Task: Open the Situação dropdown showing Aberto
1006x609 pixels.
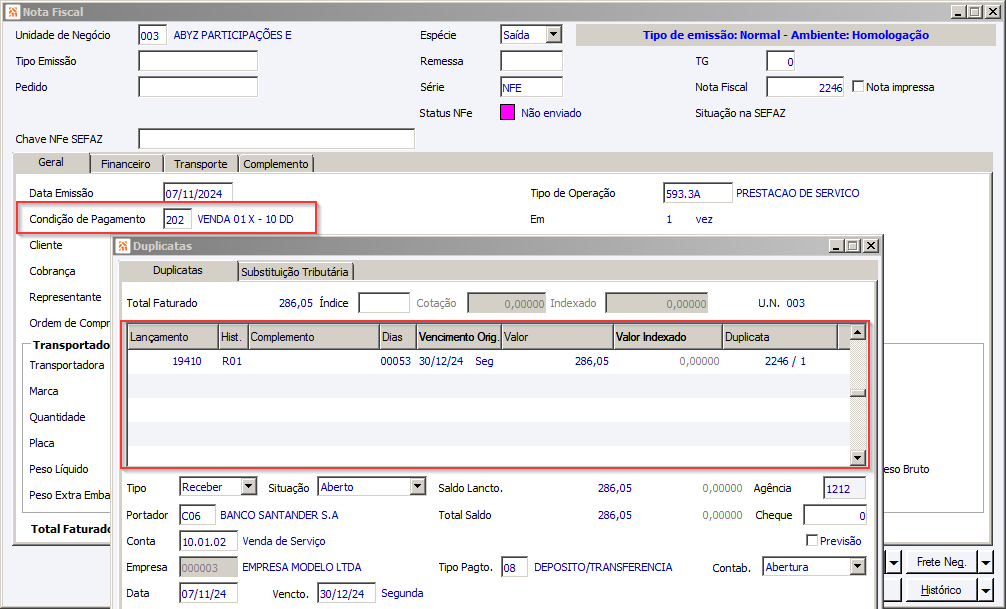Action: tap(418, 487)
